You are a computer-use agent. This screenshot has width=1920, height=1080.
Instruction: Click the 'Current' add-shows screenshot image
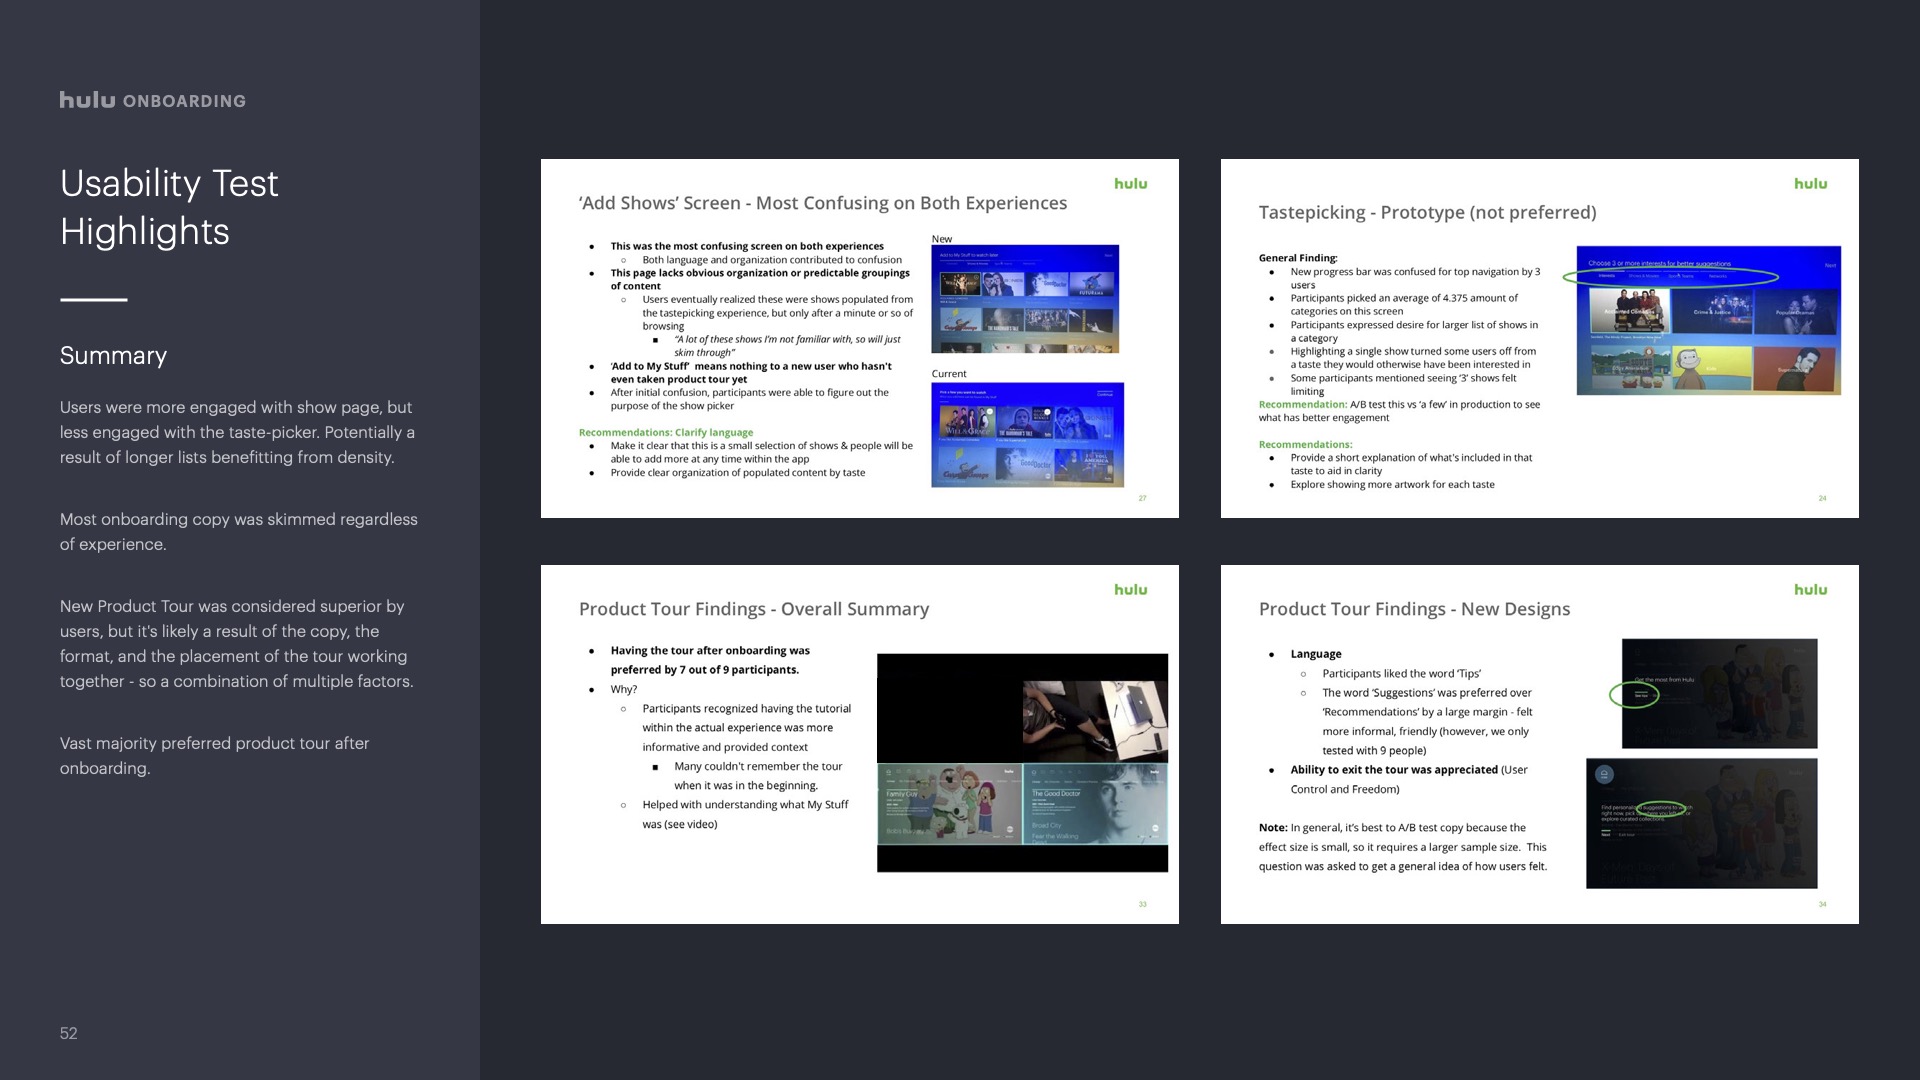[x=1027, y=435]
